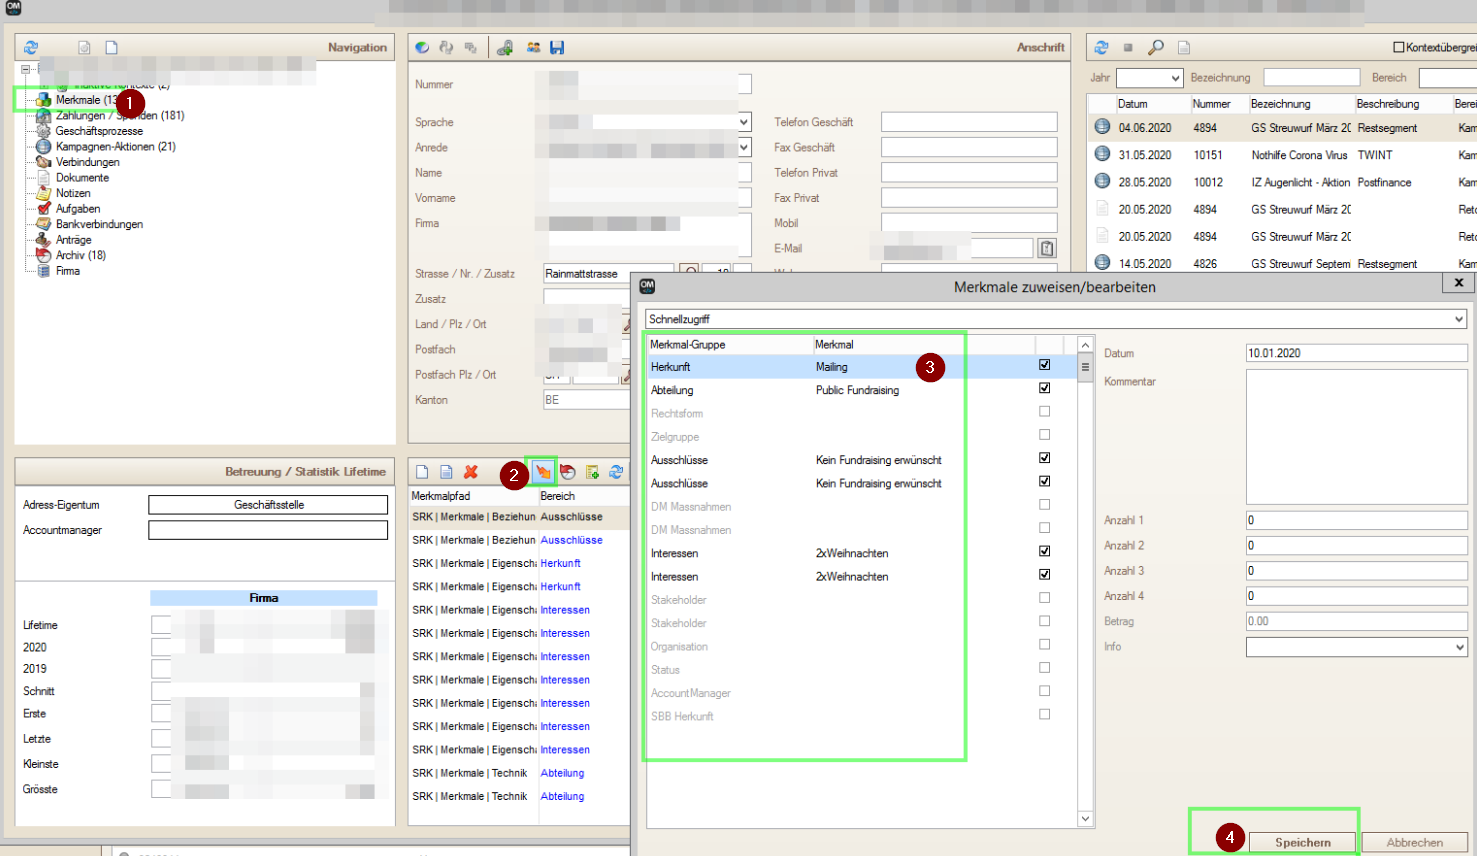Screen dimensions: 1477x856
Task: Select Kampagnen-Aktionen (21) in the tree
Action: click(115, 146)
